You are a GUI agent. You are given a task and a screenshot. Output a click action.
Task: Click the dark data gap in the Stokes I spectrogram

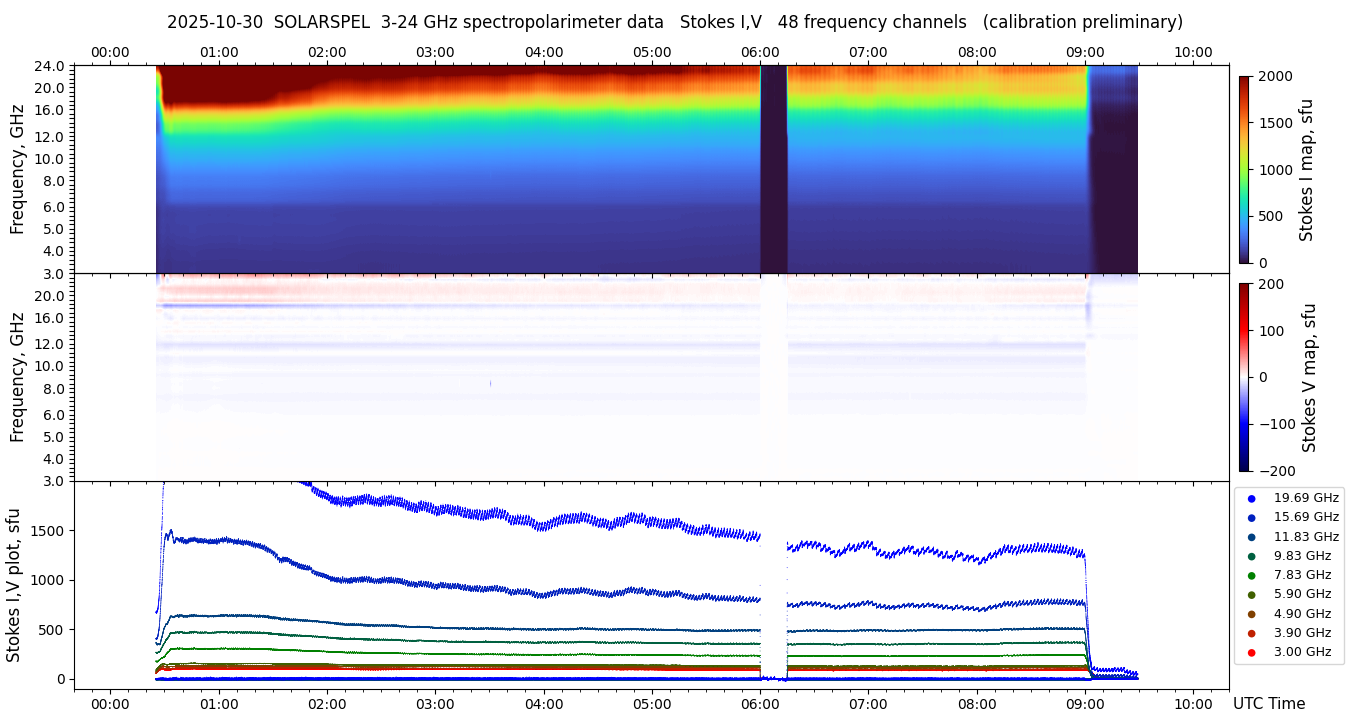click(x=773, y=170)
